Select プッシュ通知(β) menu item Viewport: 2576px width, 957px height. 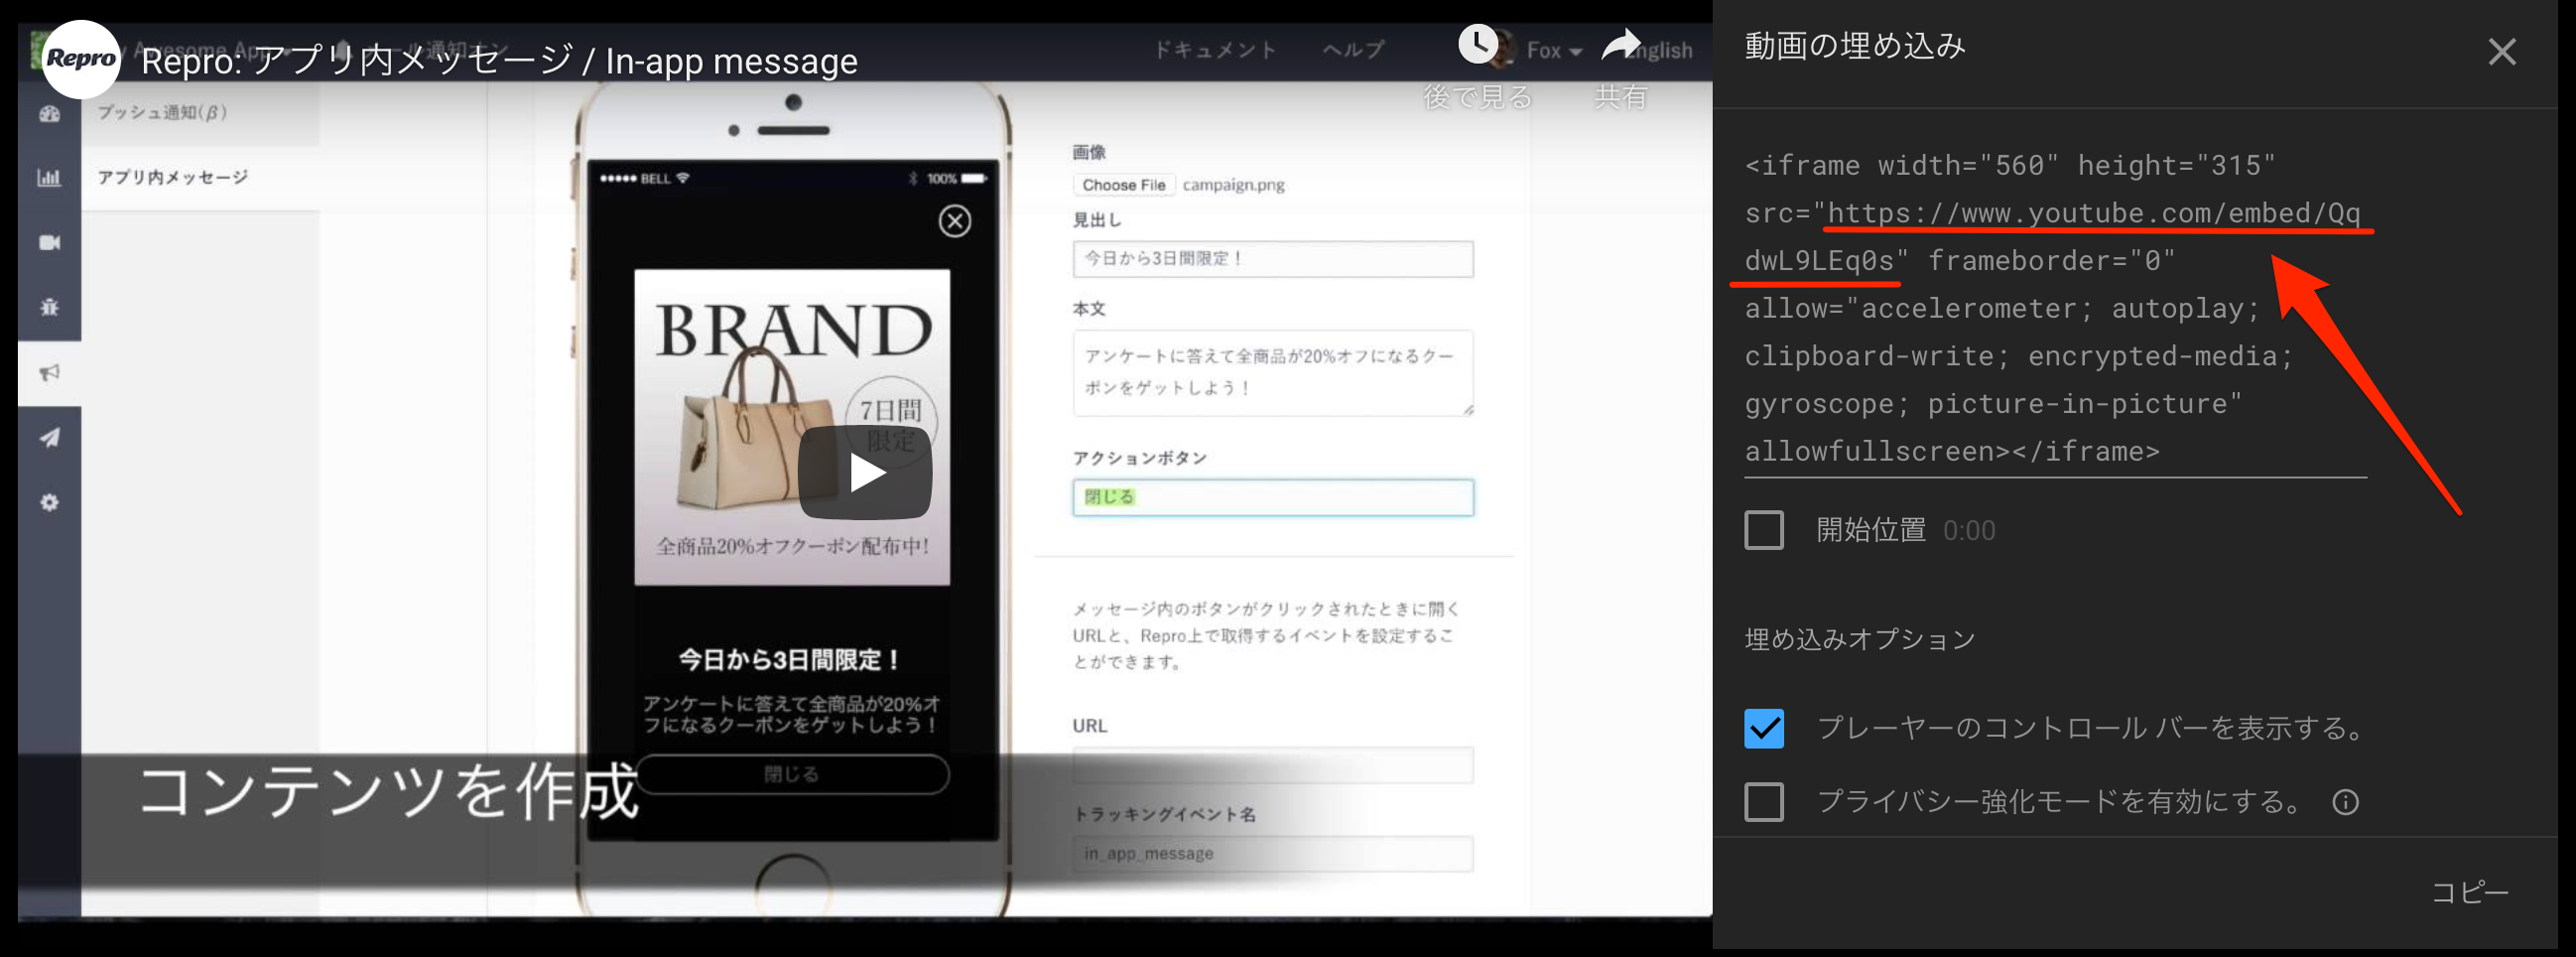[162, 112]
